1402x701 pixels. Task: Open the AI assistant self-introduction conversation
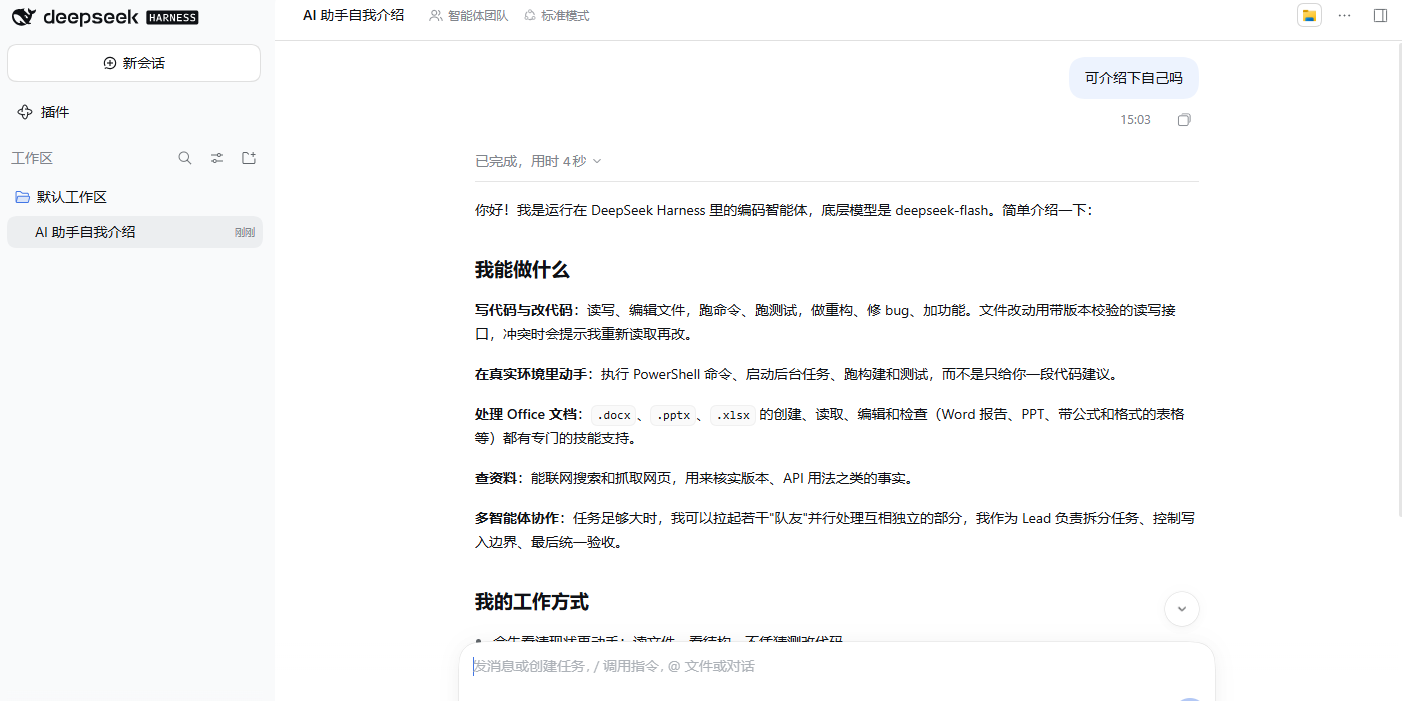(134, 232)
